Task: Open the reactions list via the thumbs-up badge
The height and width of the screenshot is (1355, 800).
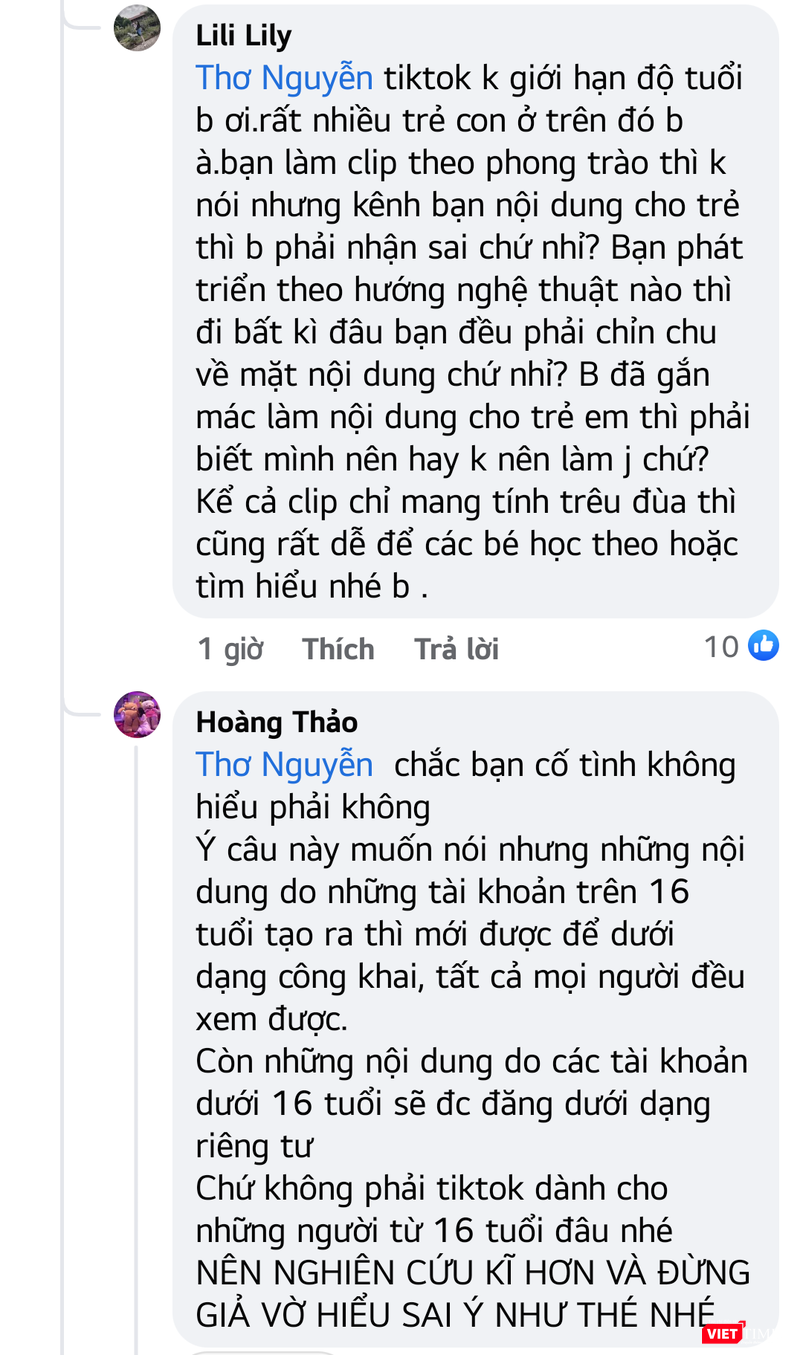Action: coord(763,646)
